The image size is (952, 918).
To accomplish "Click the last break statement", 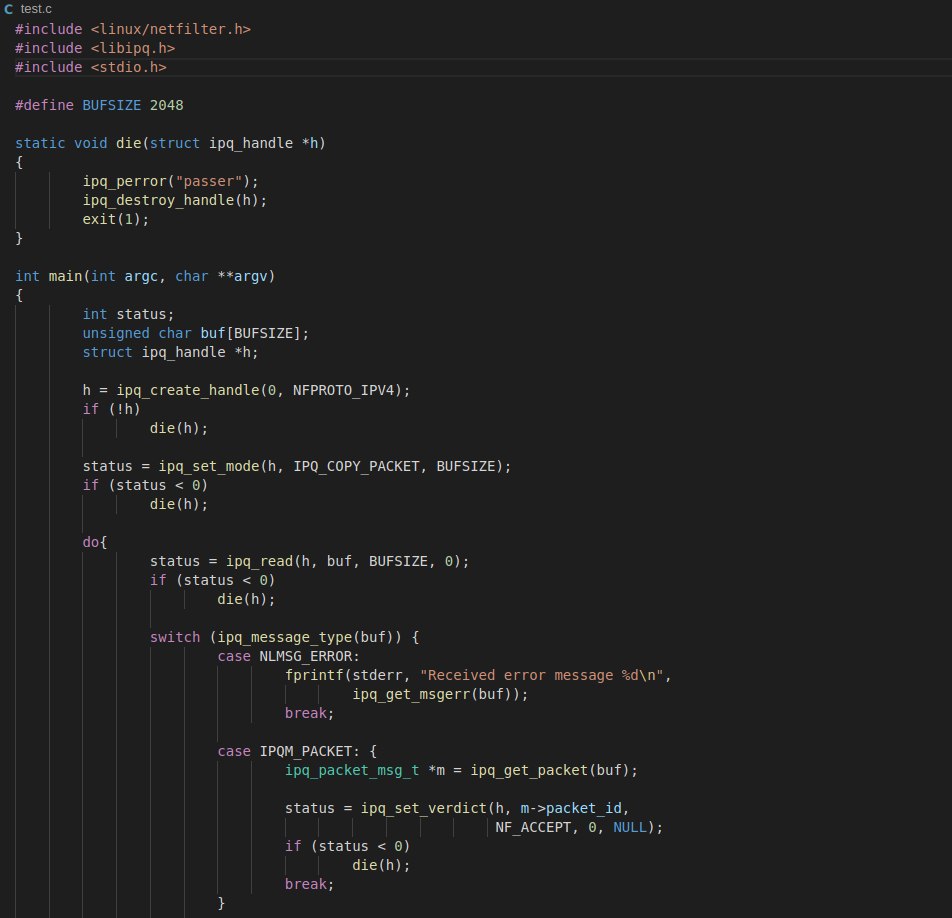I will pos(309,884).
